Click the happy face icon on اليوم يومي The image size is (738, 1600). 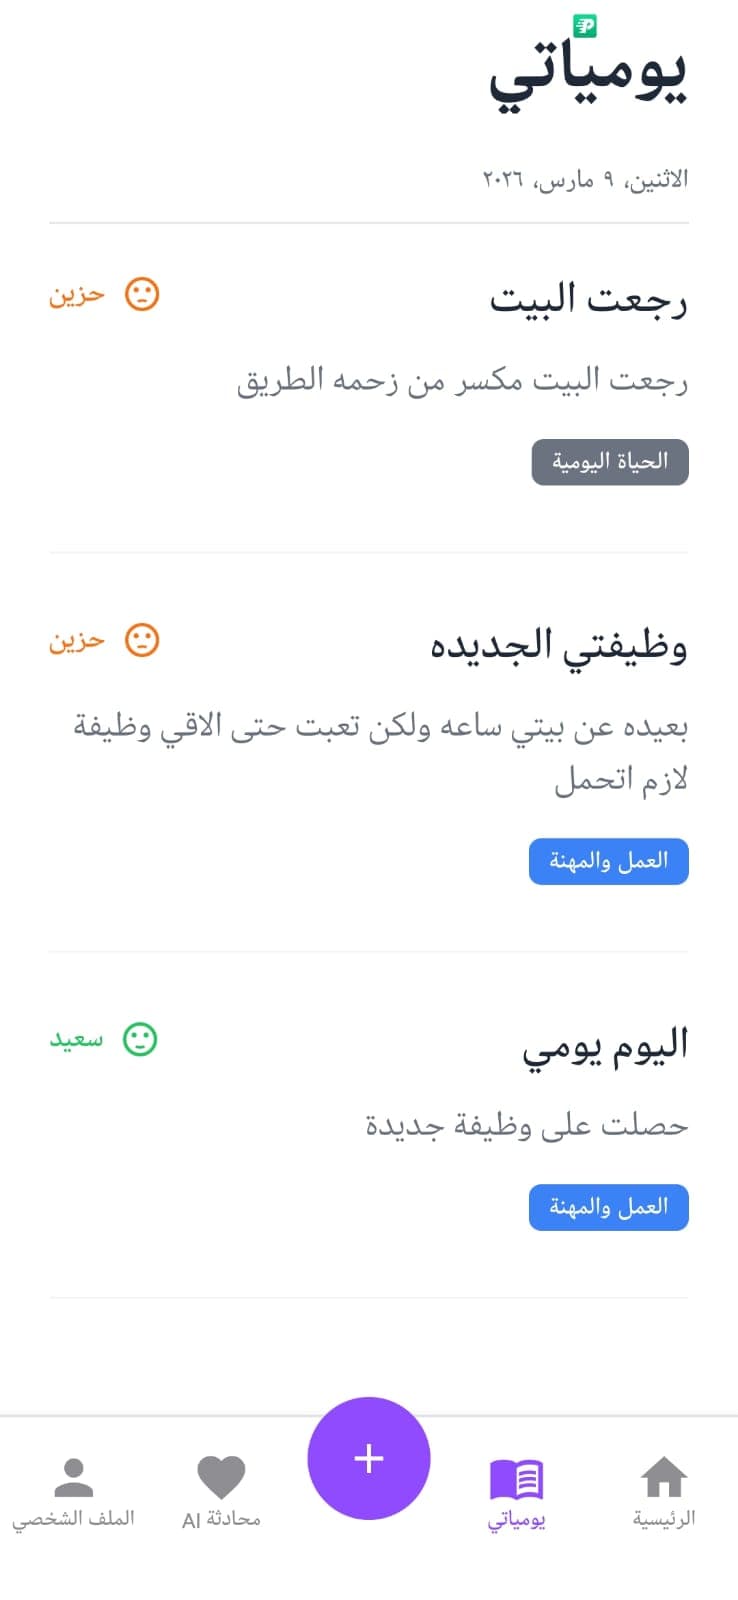pyautogui.click(x=140, y=1038)
